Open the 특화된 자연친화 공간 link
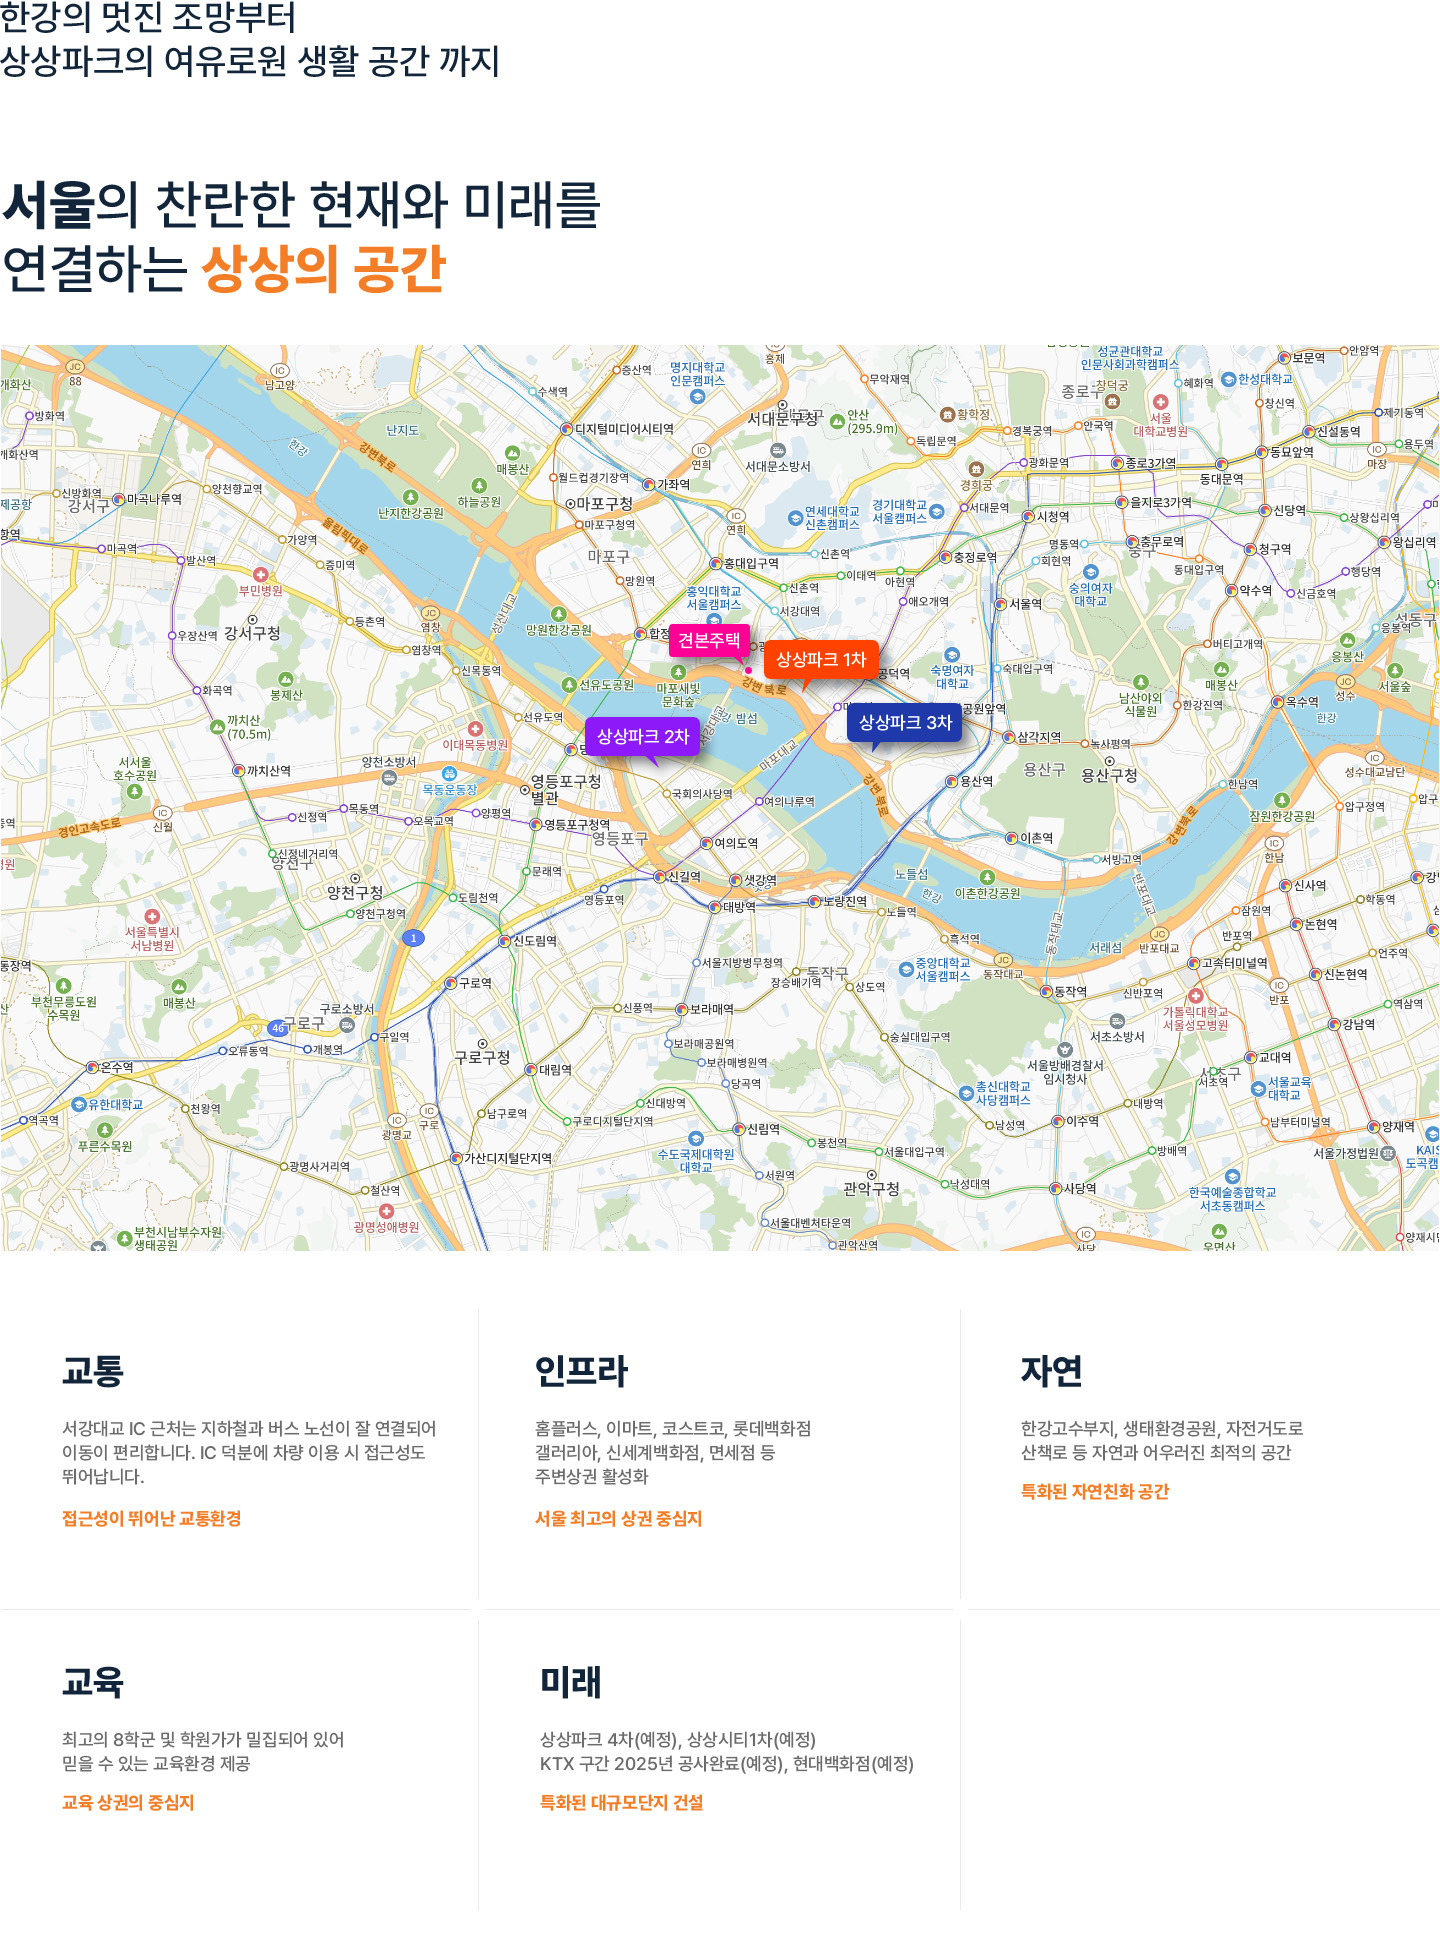Viewport: 1440px width, 1940px height. [x=1095, y=1491]
